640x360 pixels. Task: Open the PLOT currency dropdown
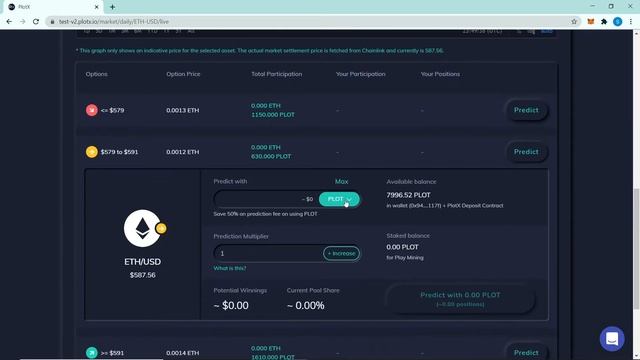(339, 199)
